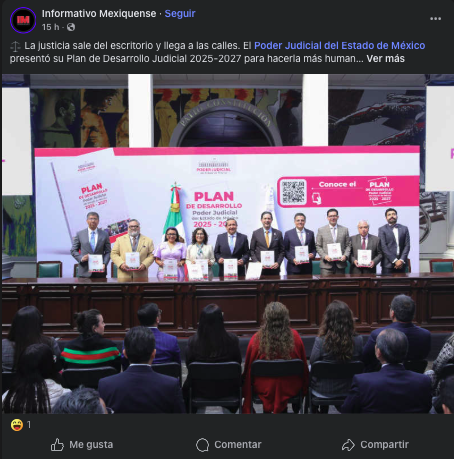
Task: Open the Informativo Mexiquense profile picture
Action: click(x=23, y=20)
